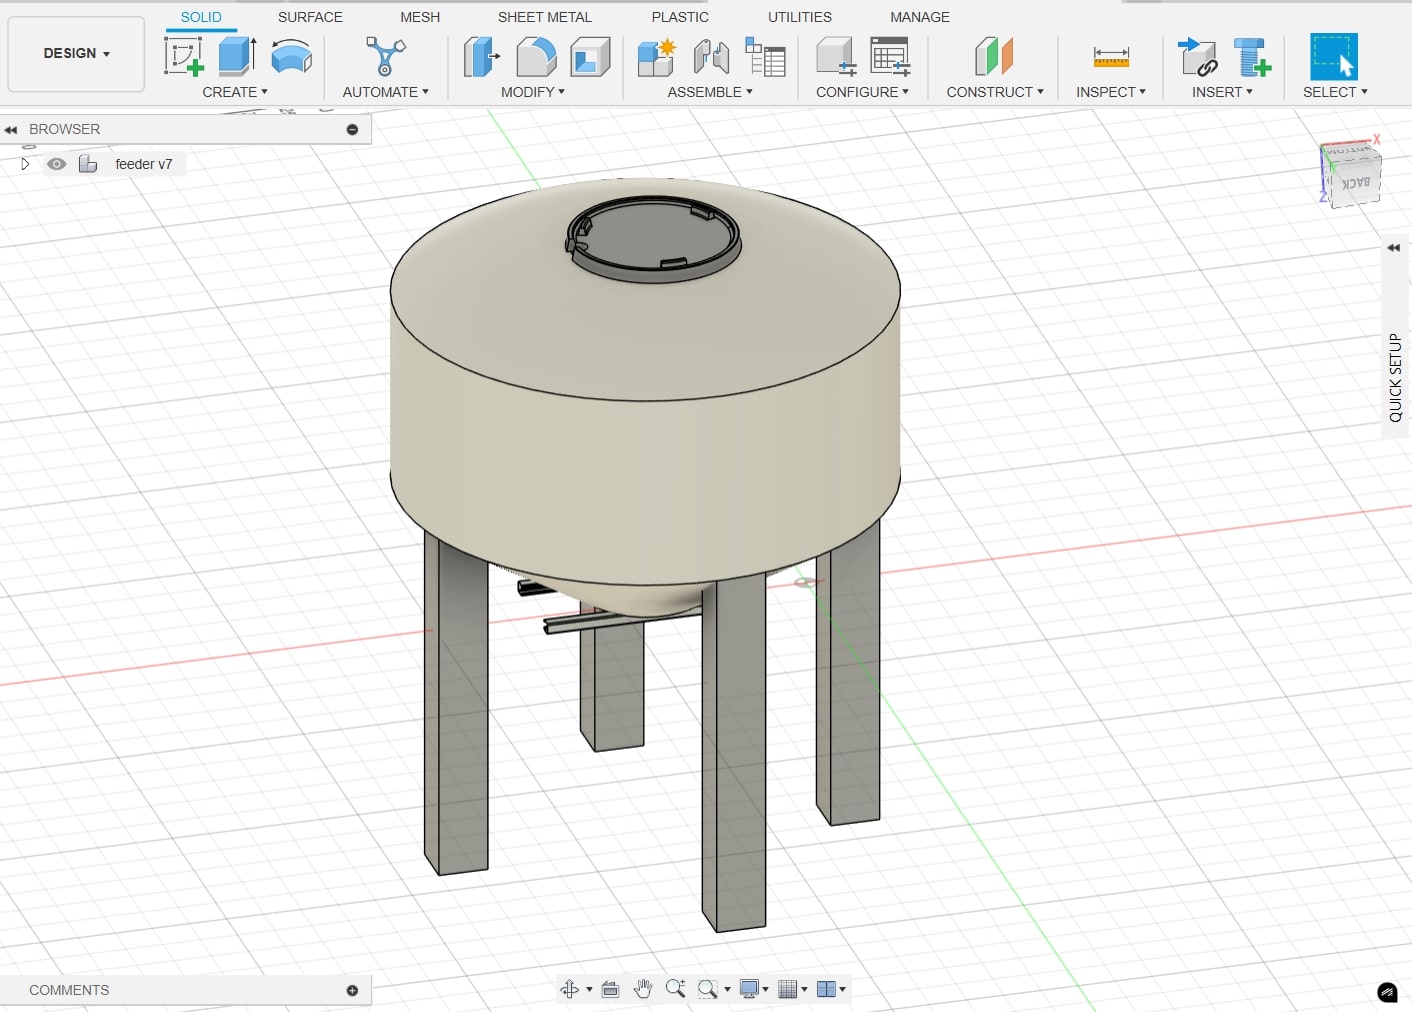Select the Create Sketch tool
The width and height of the screenshot is (1412, 1012).
point(184,57)
